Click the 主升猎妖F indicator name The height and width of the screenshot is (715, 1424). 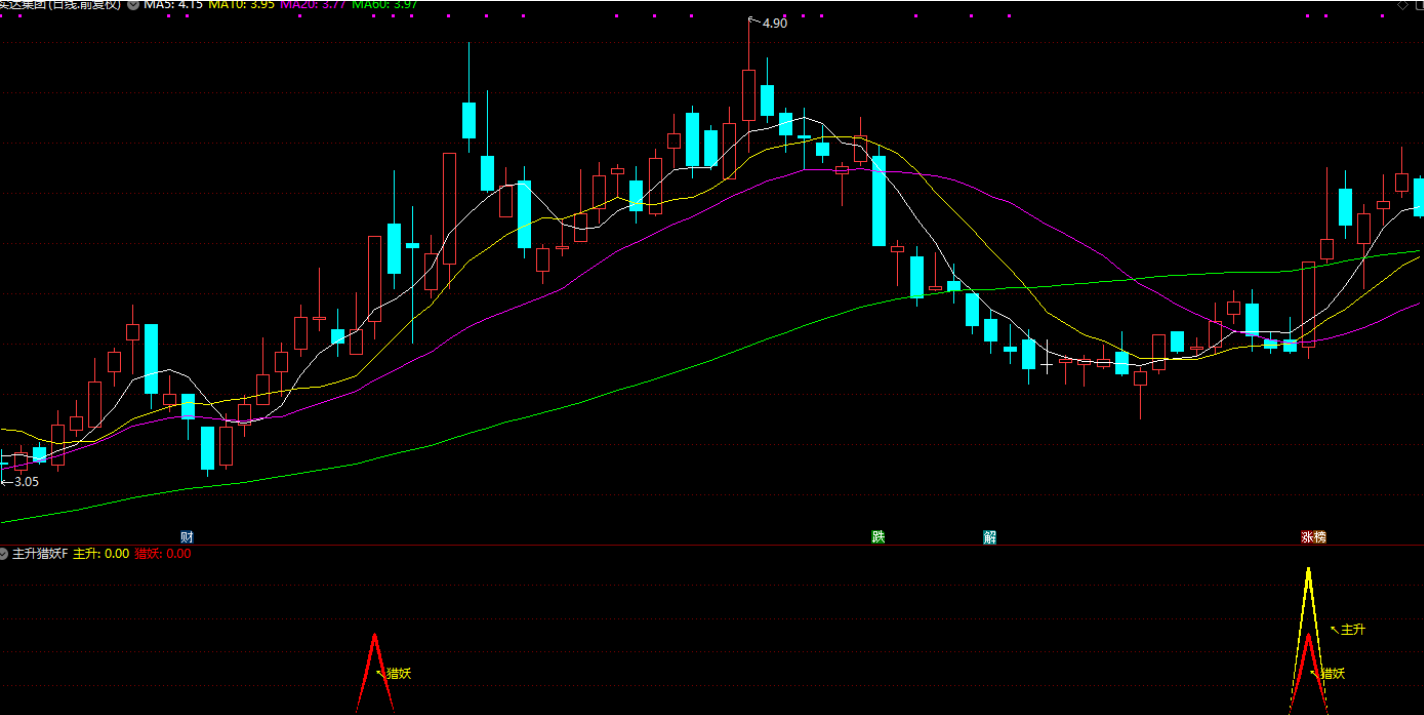[40, 554]
